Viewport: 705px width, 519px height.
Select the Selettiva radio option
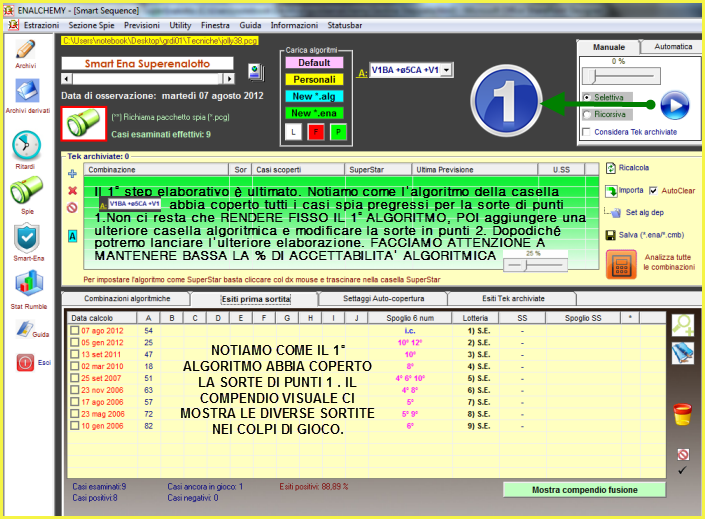pos(587,98)
